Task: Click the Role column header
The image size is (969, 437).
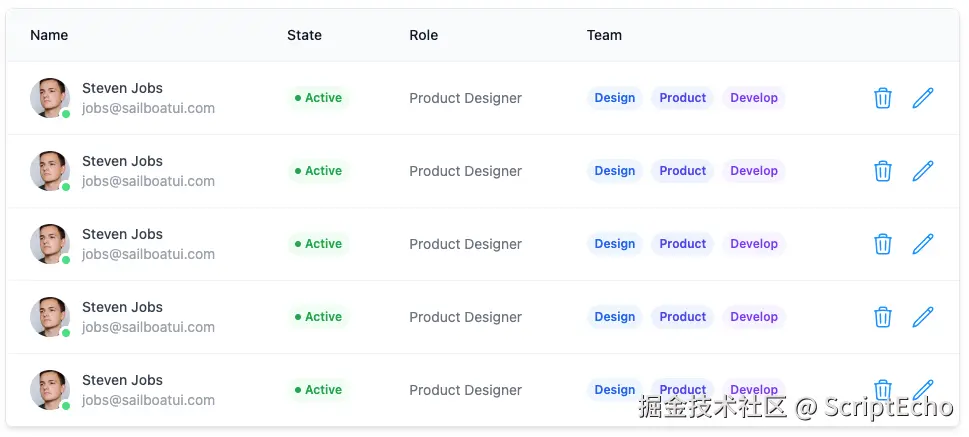Action: coord(423,35)
